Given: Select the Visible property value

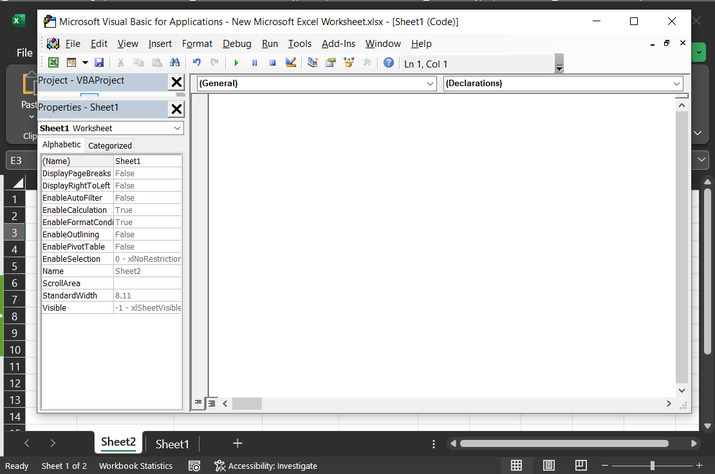Looking at the screenshot, I should [x=147, y=308].
